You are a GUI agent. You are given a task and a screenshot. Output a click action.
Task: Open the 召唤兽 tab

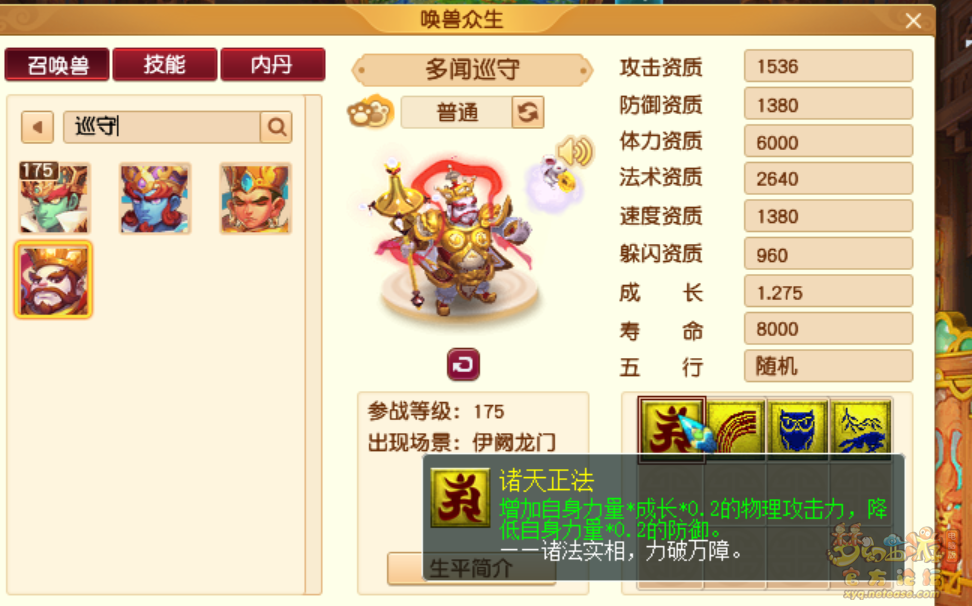[57, 64]
